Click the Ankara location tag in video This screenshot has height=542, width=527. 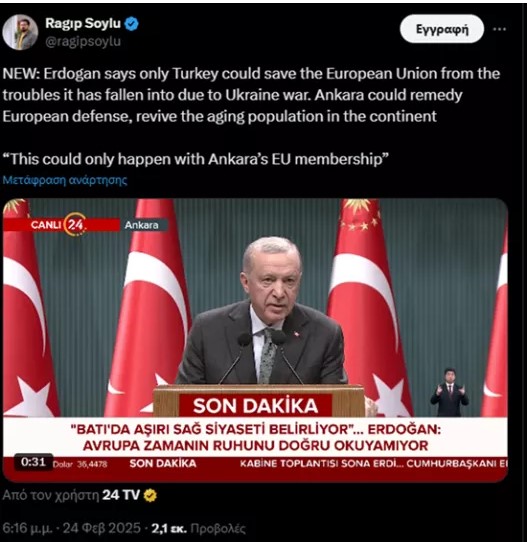(x=141, y=225)
